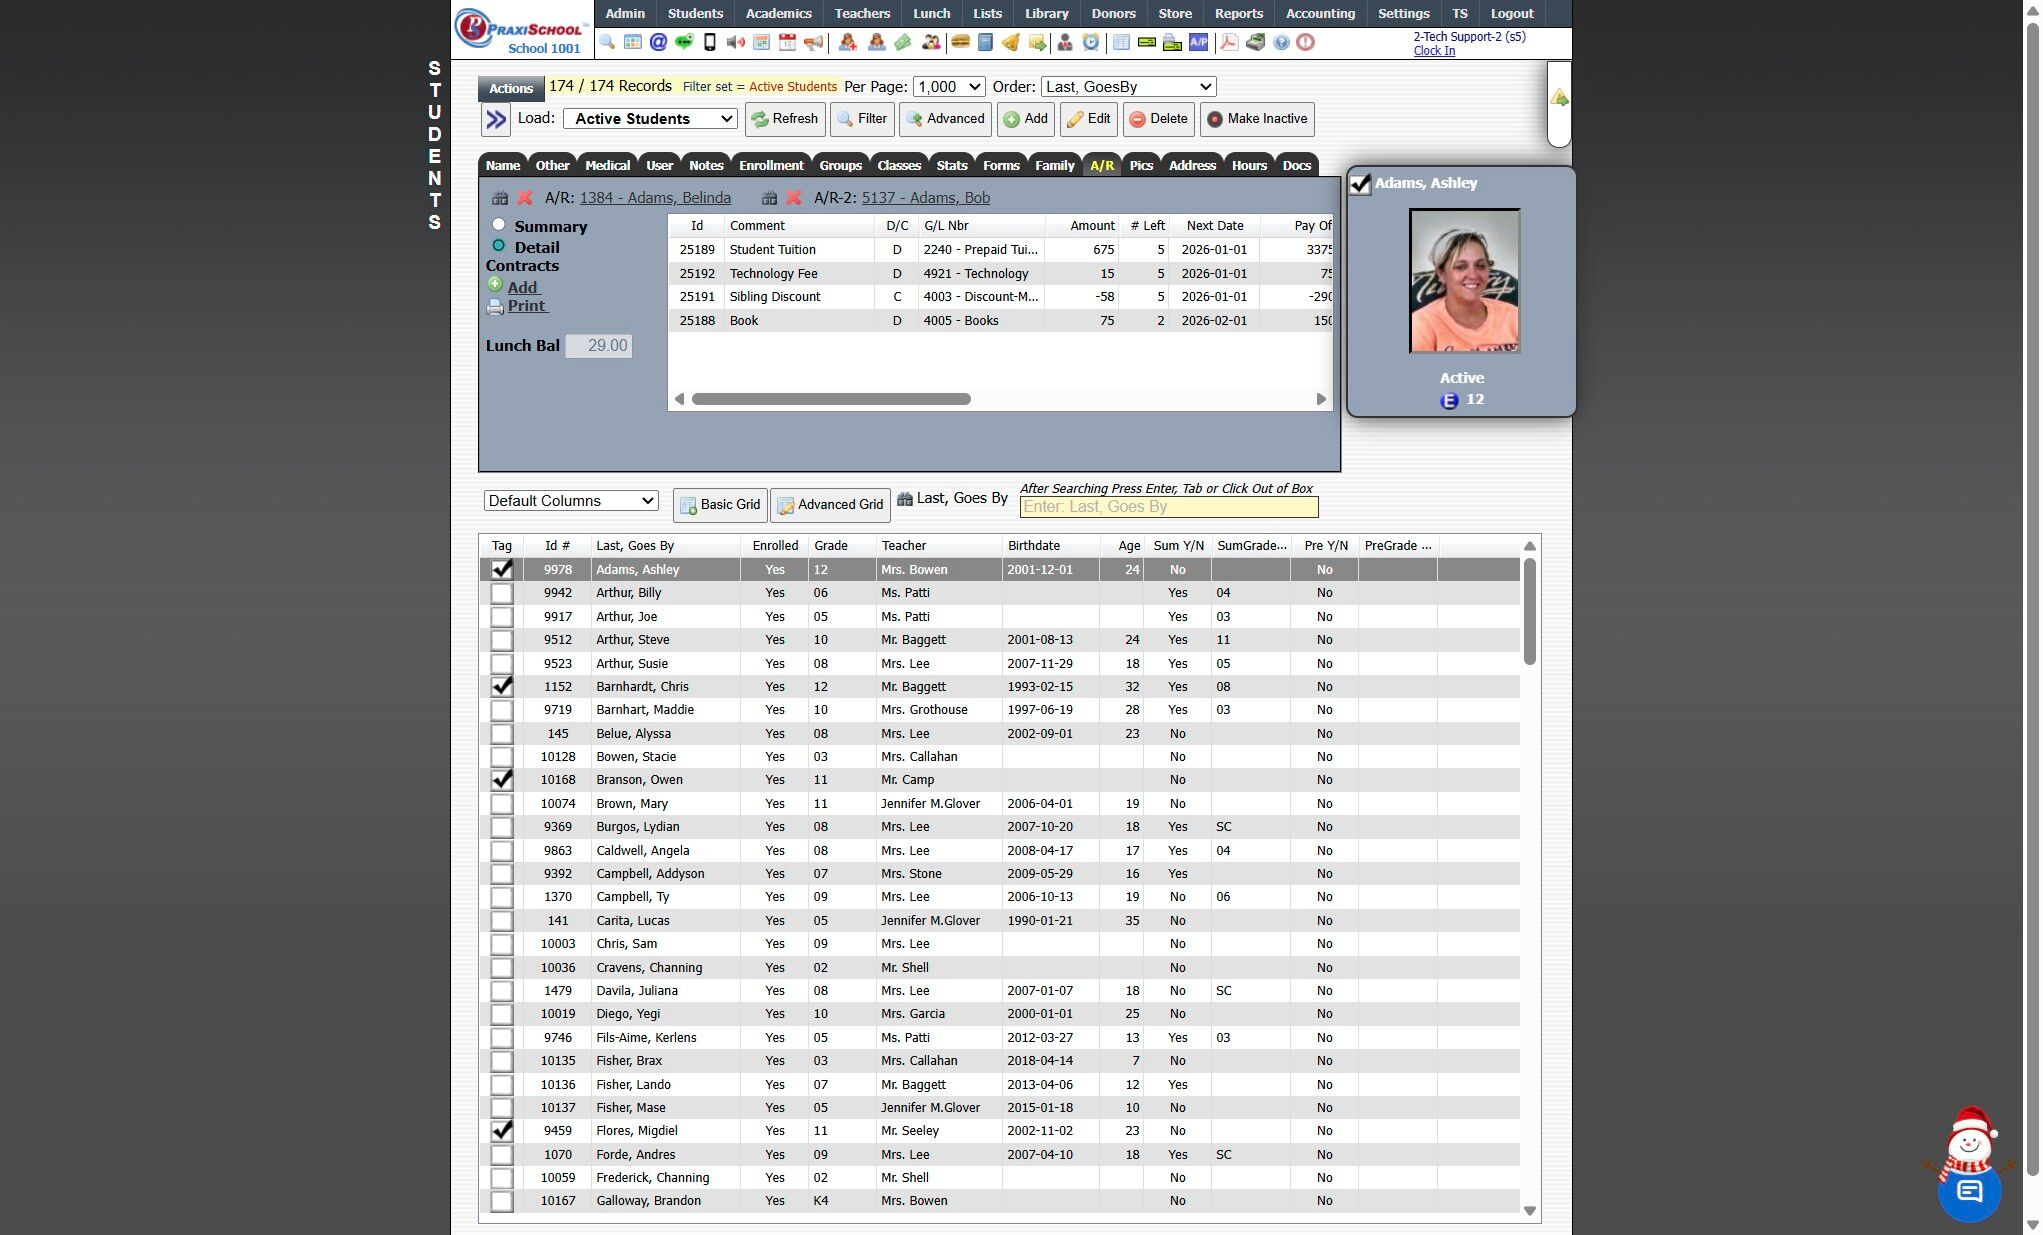Click the contracts table horizontal scrollbar
The width and height of the screenshot is (2043, 1235).
(x=830, y=399)
